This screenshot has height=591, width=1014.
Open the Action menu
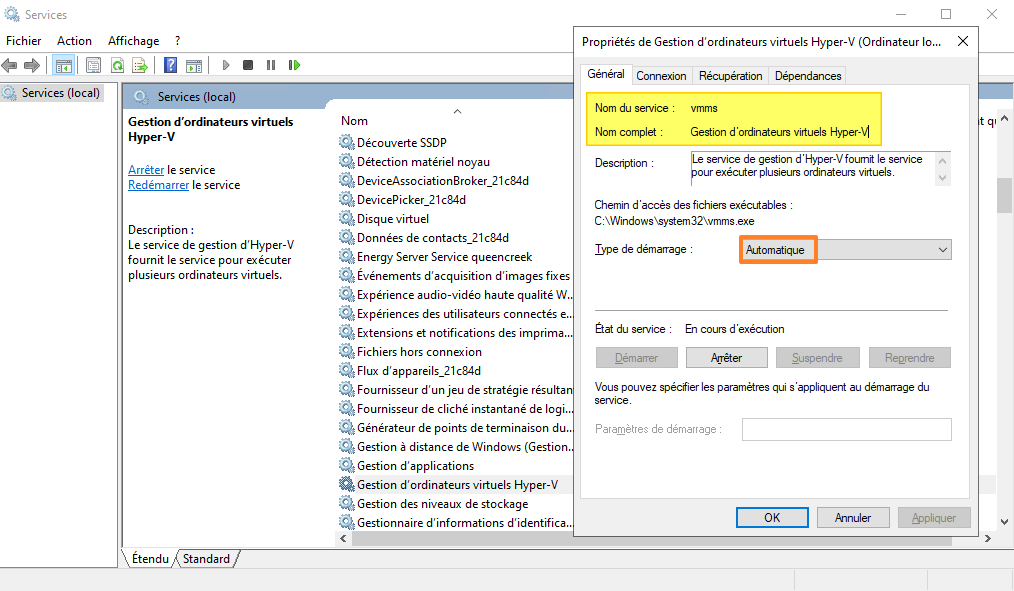click(74, 41)
